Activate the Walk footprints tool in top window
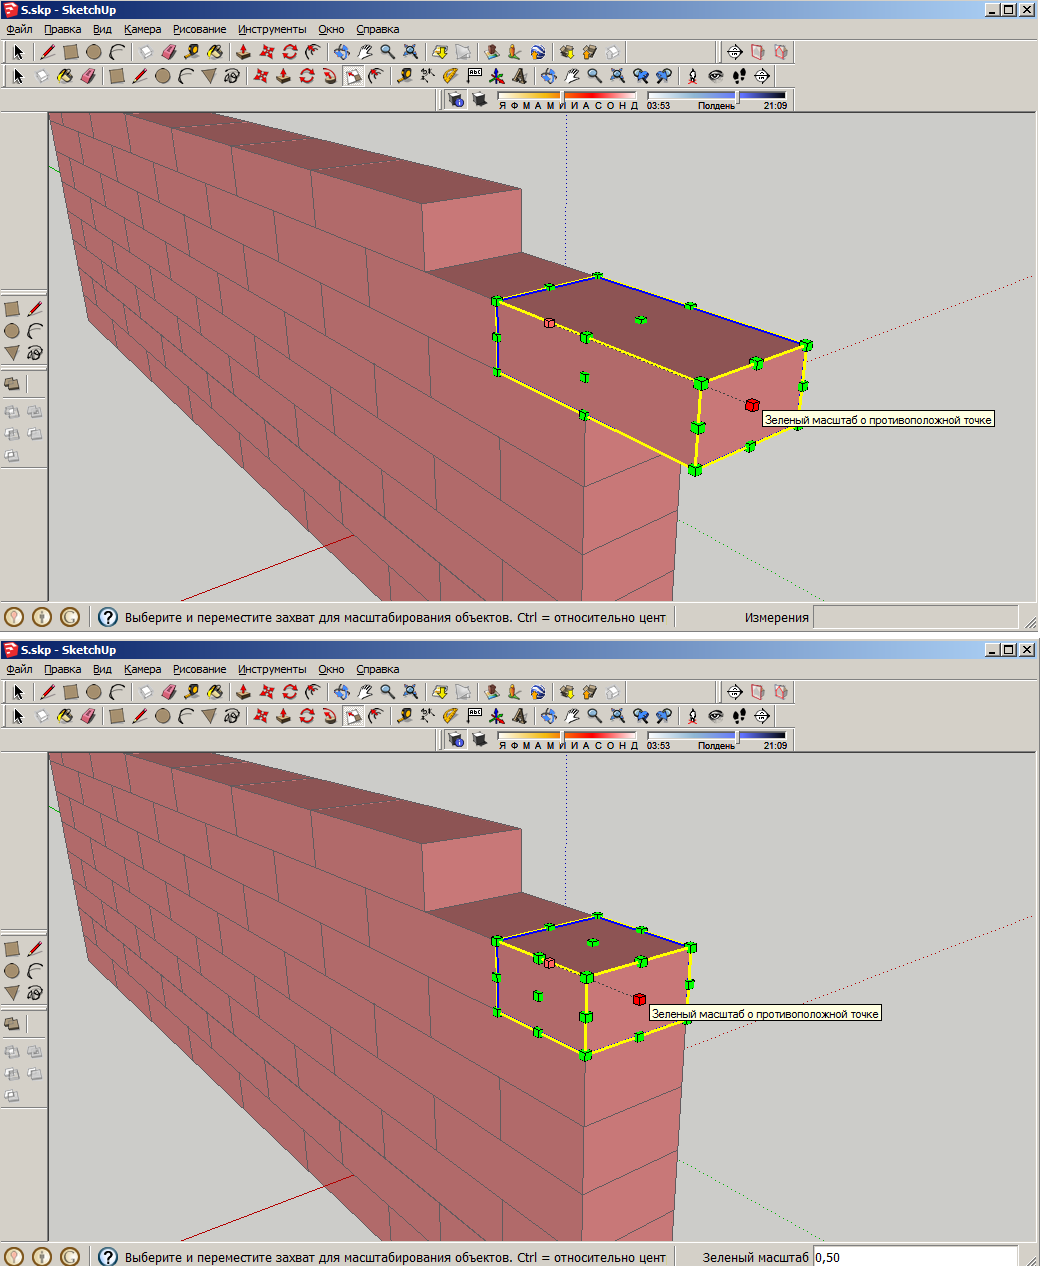The width and height of the screenshot is (1040, 1266). pyautogui.click(x=739, y=76)
